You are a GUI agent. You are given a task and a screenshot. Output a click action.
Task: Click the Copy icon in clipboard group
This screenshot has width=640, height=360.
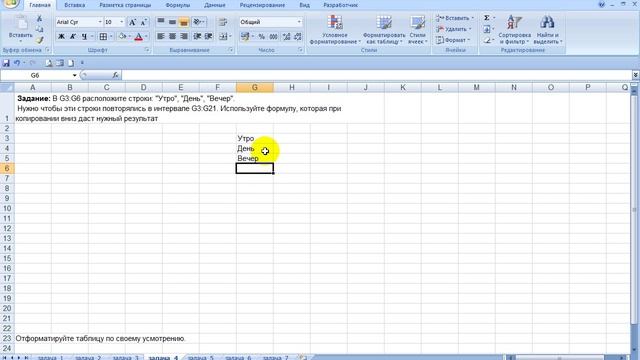click(x=40, y=29)
